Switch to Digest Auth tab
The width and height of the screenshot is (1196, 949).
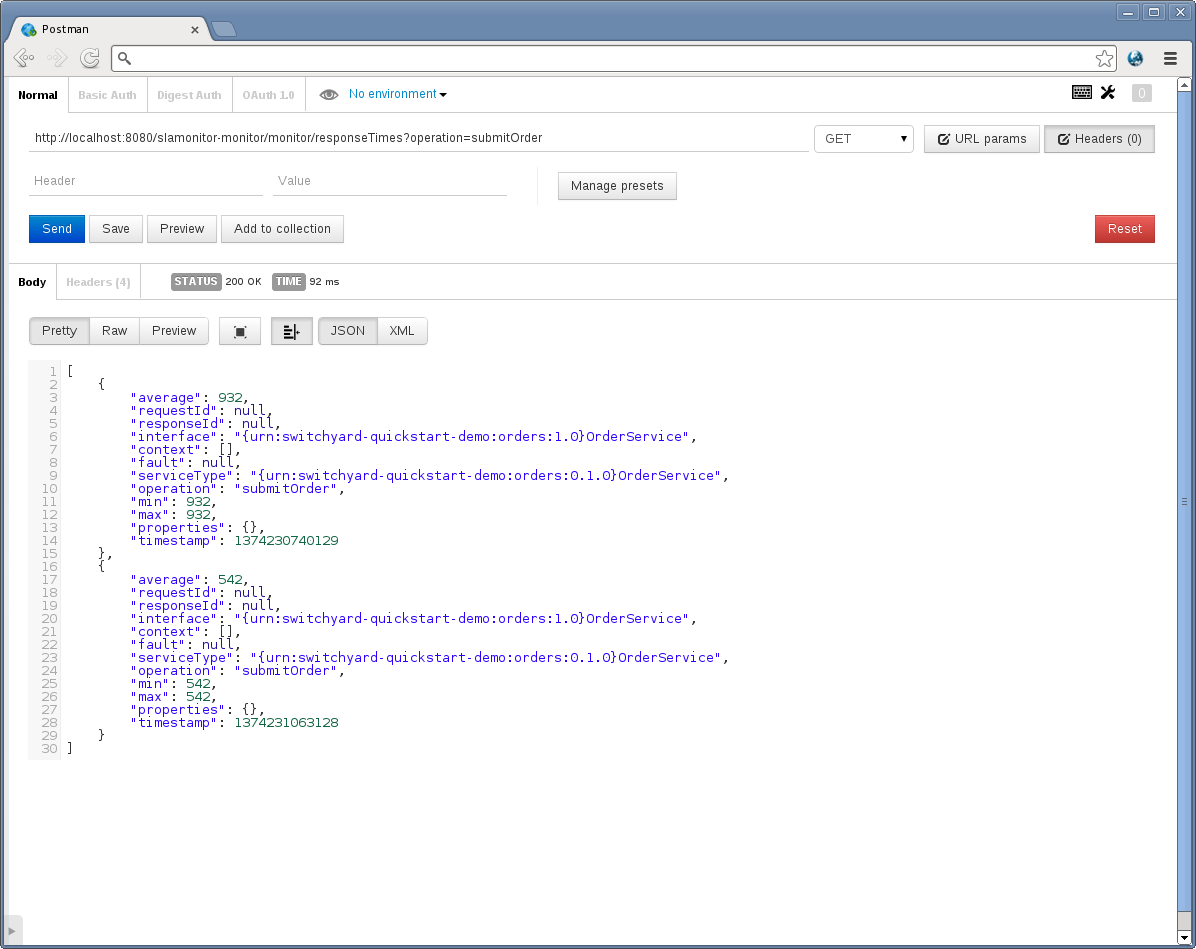click(x=189, y=95)
